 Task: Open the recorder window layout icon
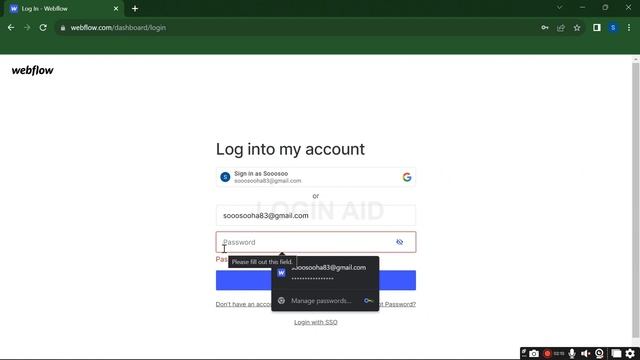(616, 353)
